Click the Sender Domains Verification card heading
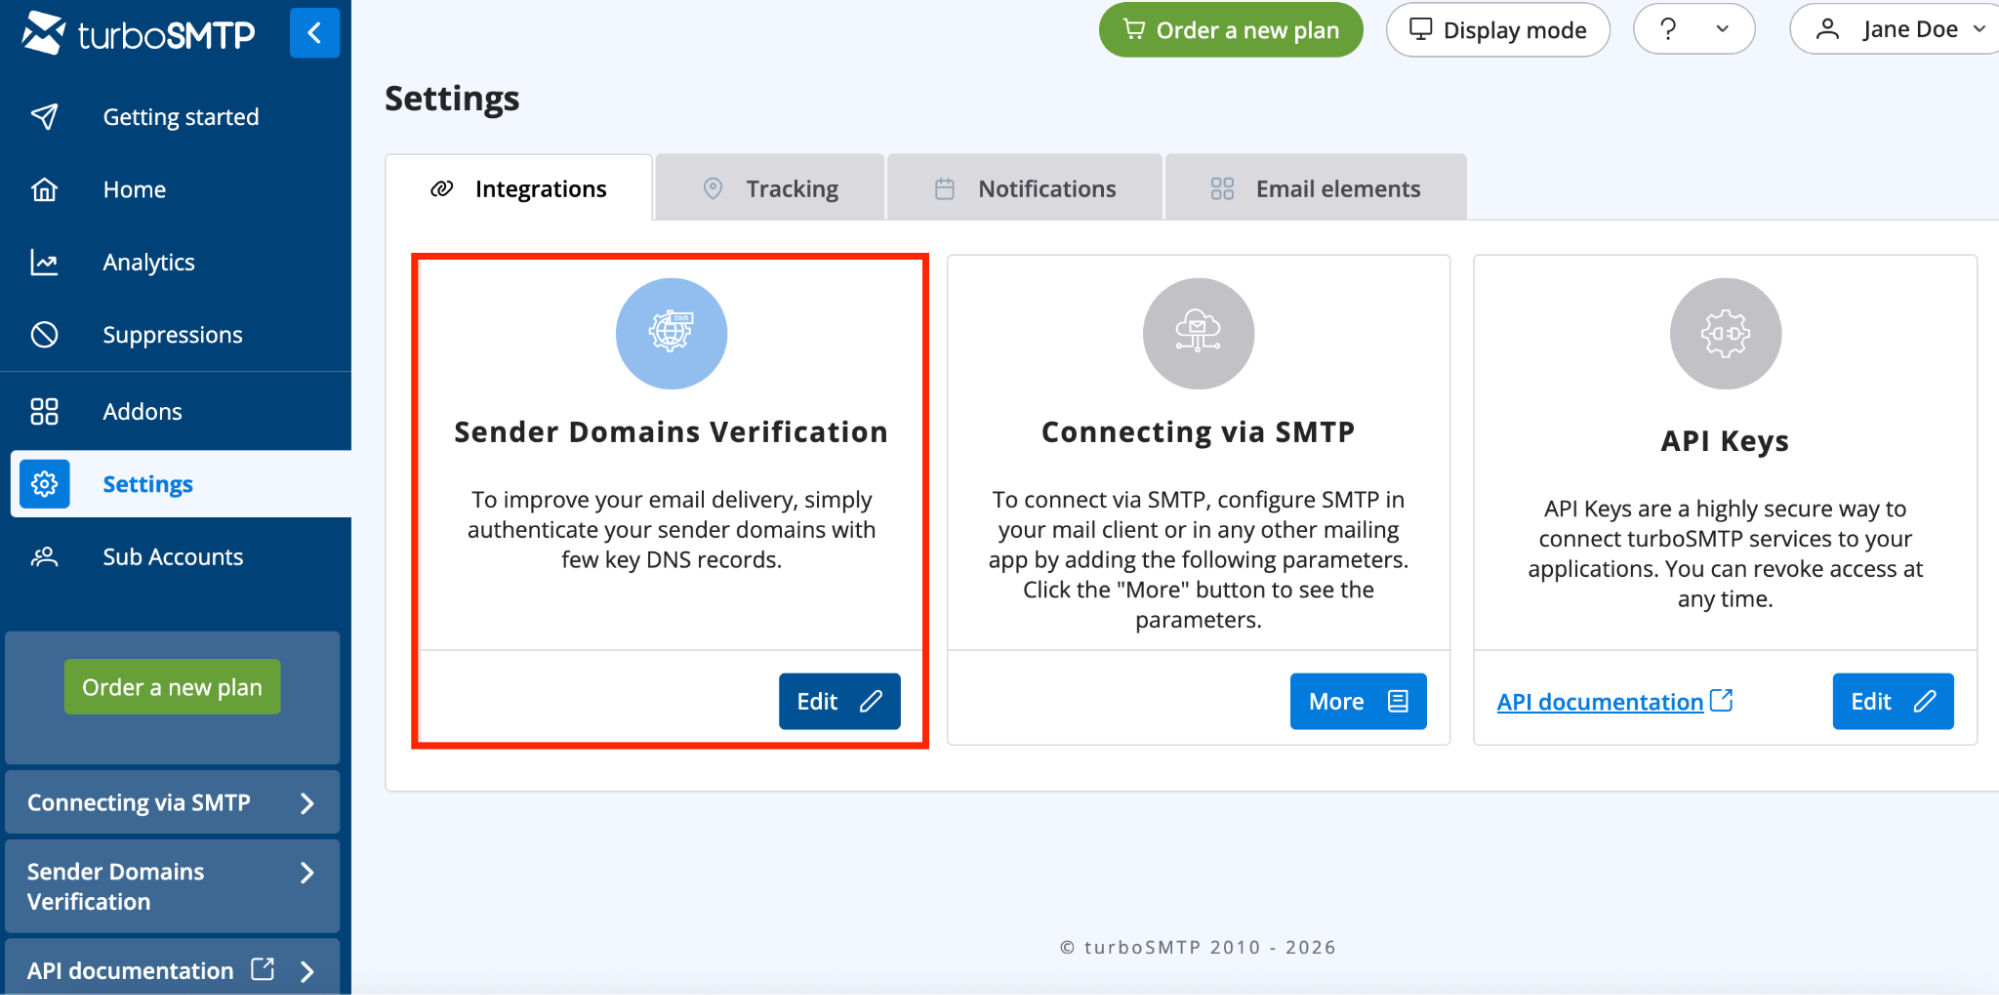This screenshot has width=1999, height=995. pos(671,432)
